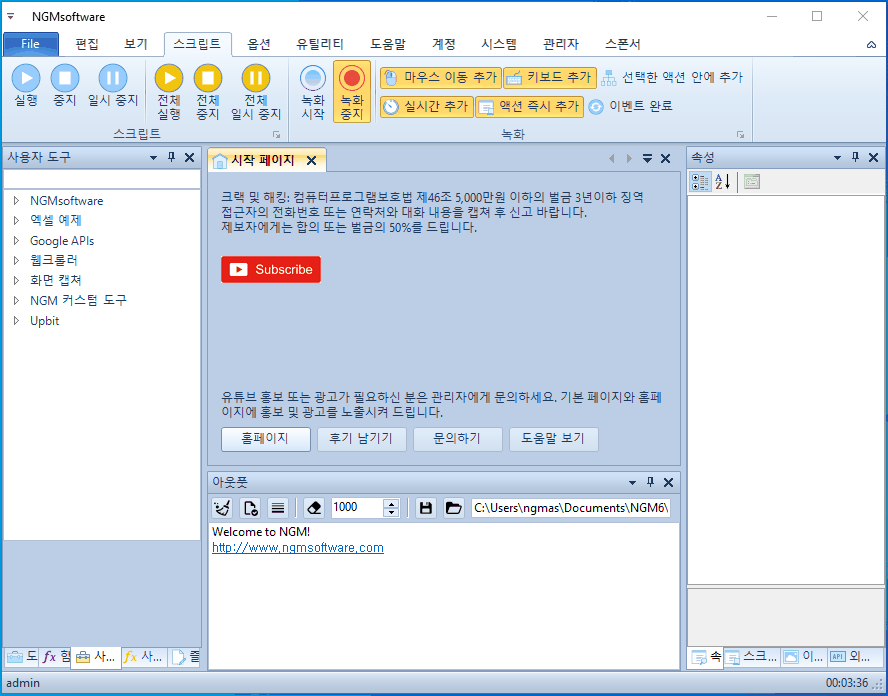The height and width of the screenshot is (696, 888).
Task: Click the 전체 일시 중지 (pause all) icon
Action: point(256,78)
